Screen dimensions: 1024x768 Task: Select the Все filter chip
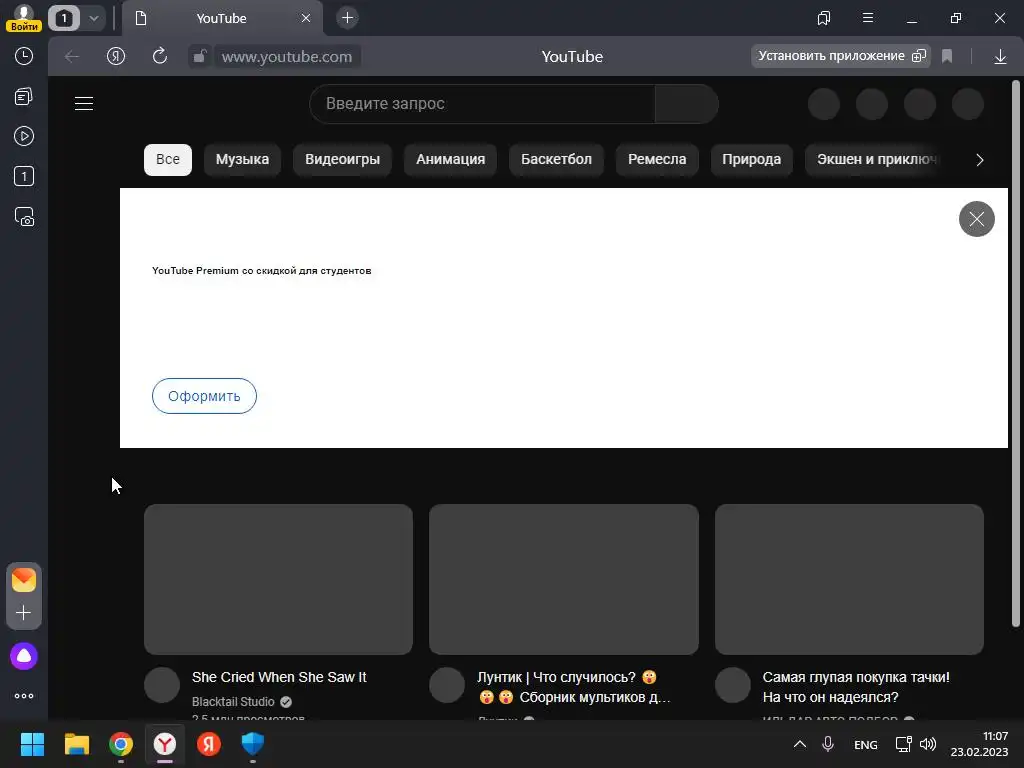(x=168, y=159)
